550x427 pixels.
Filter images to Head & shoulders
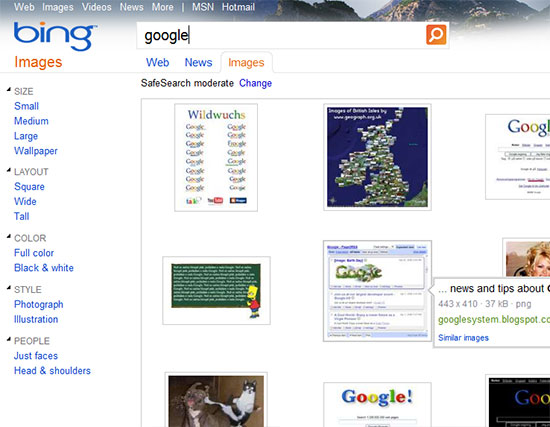coord(52,371)
